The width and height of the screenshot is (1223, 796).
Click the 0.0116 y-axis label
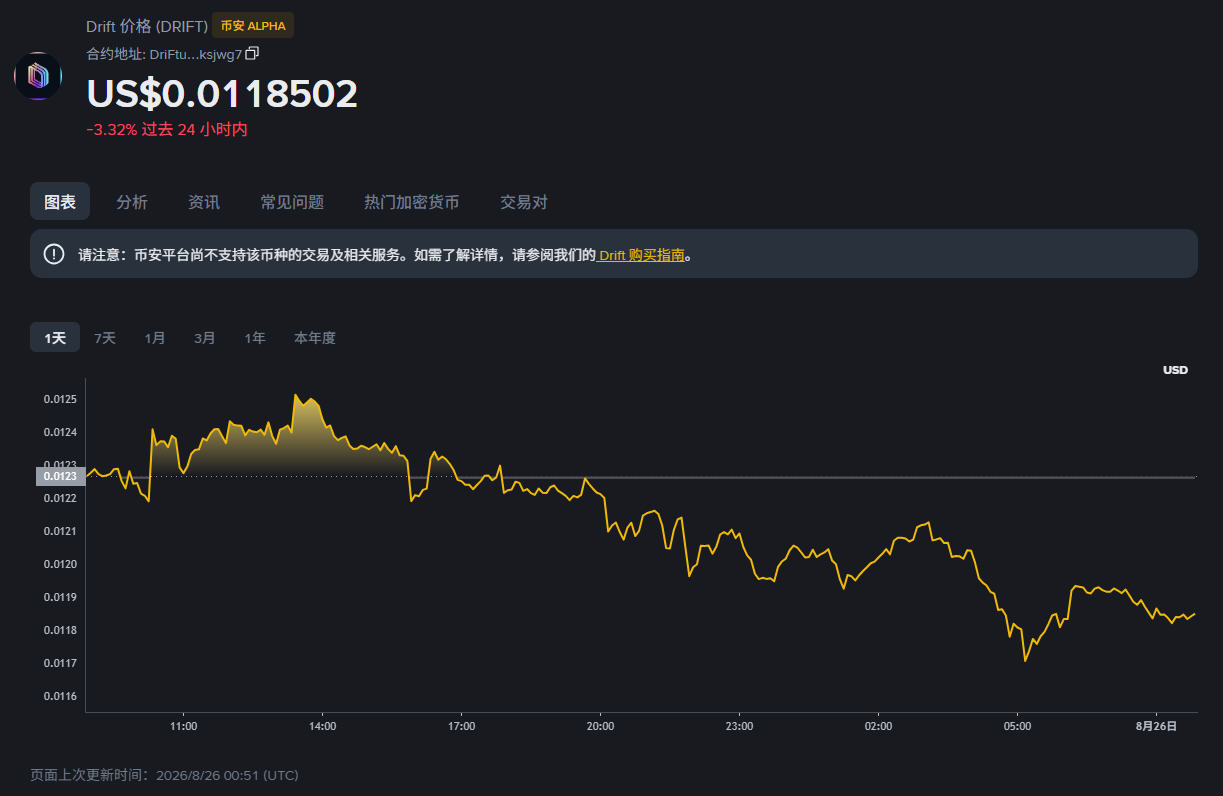(60, 696)
